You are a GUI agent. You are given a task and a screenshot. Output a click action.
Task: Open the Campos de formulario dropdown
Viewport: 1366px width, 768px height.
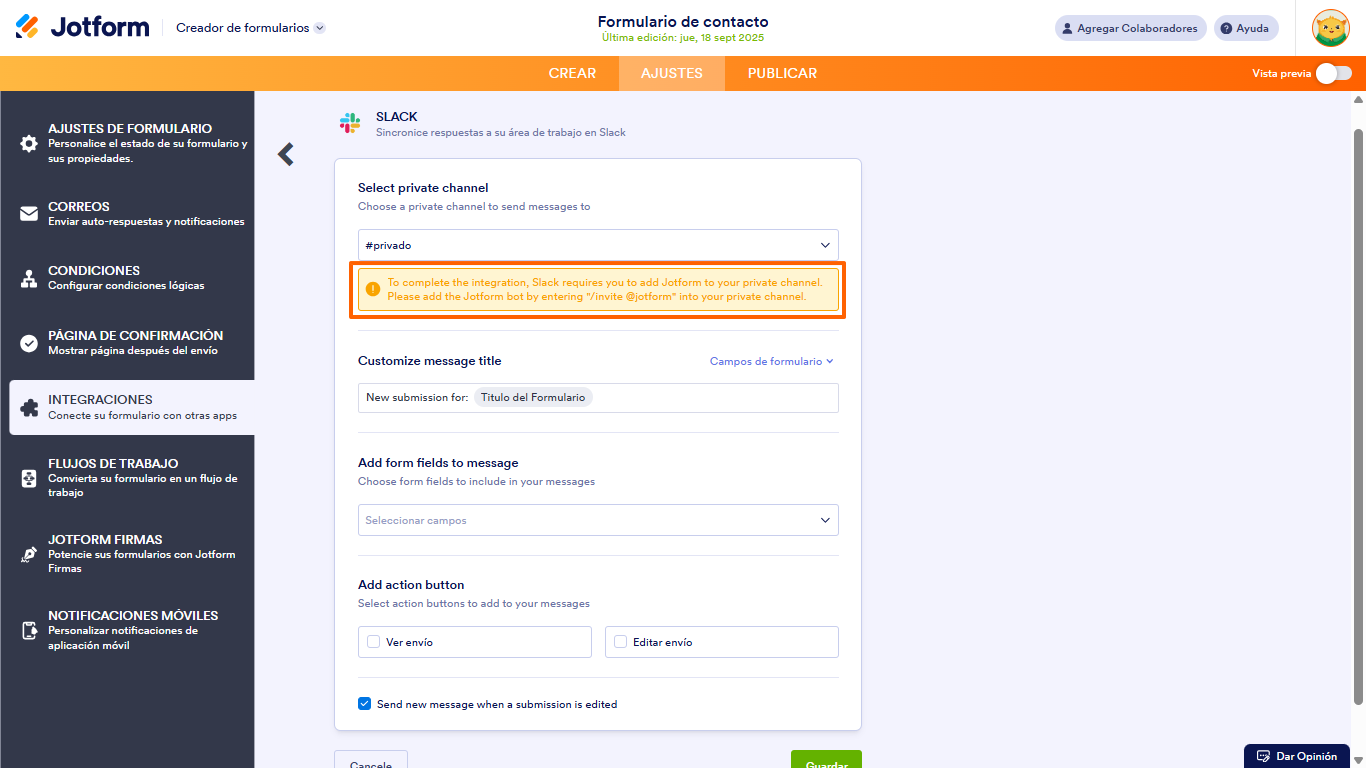click(771, 361)
